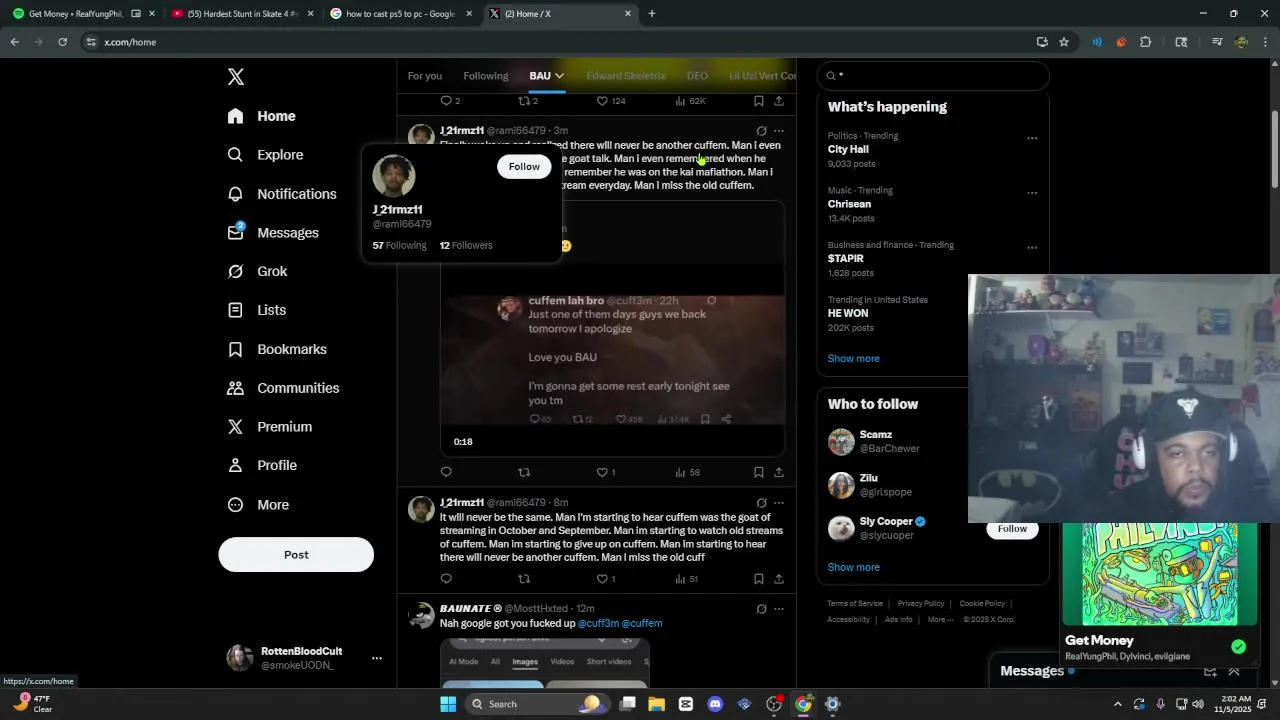The height and width of the screenshot is (720, 1280).
Task: Open the More menu in the sidebar
Action: click(258, 505)
